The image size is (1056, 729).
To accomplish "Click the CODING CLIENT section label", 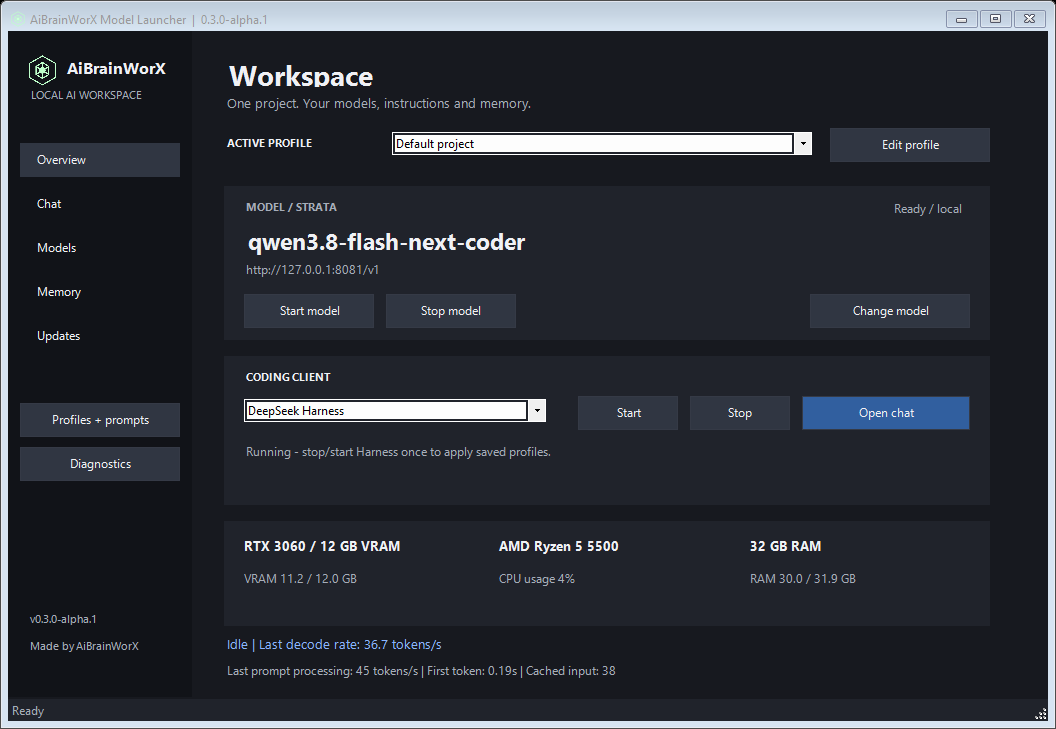I will click(288, 377).
